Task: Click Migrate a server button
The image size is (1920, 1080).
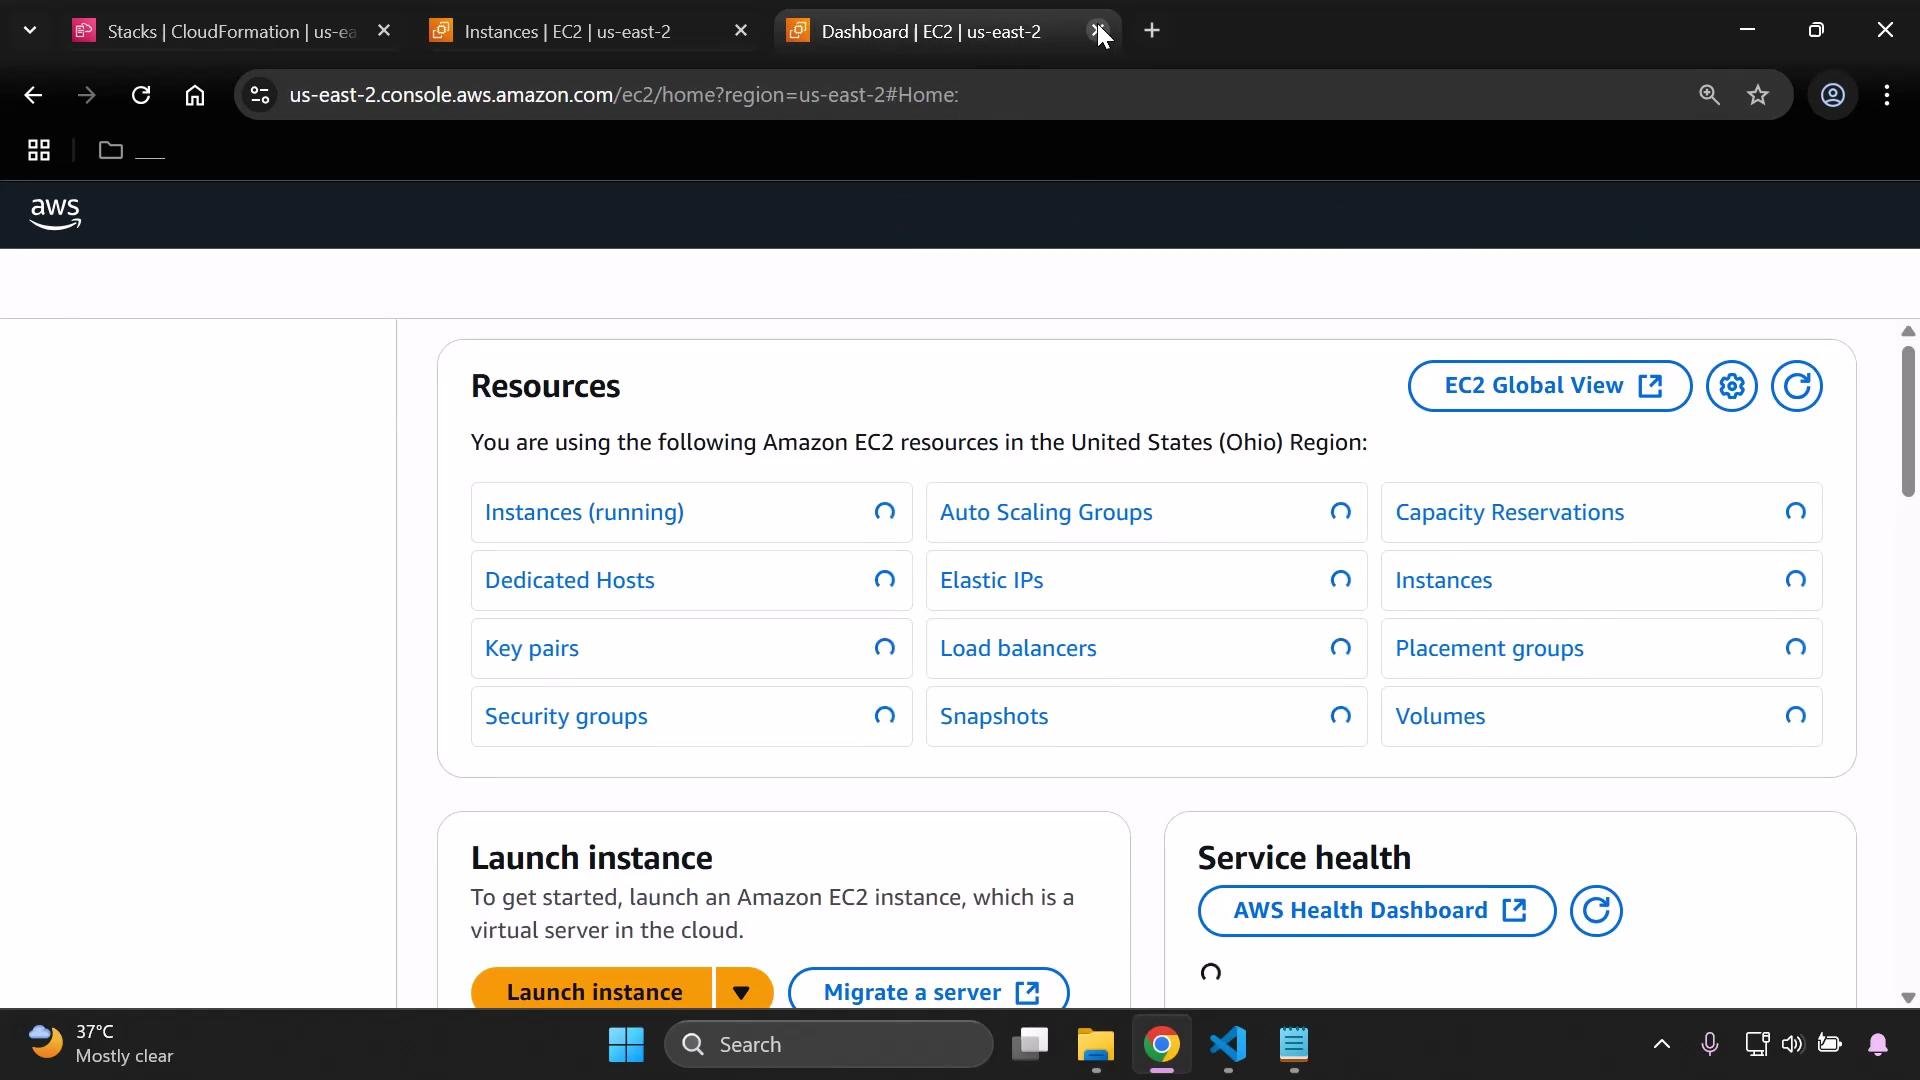Action: tap(929, 990)
